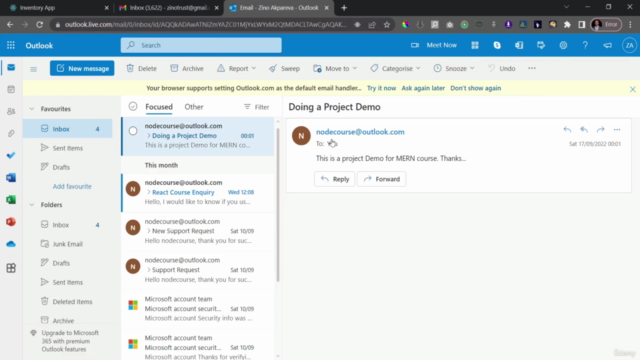Open To Do checkmark app
The height and width of the screenshot is (360, 640).
(11, 156)
